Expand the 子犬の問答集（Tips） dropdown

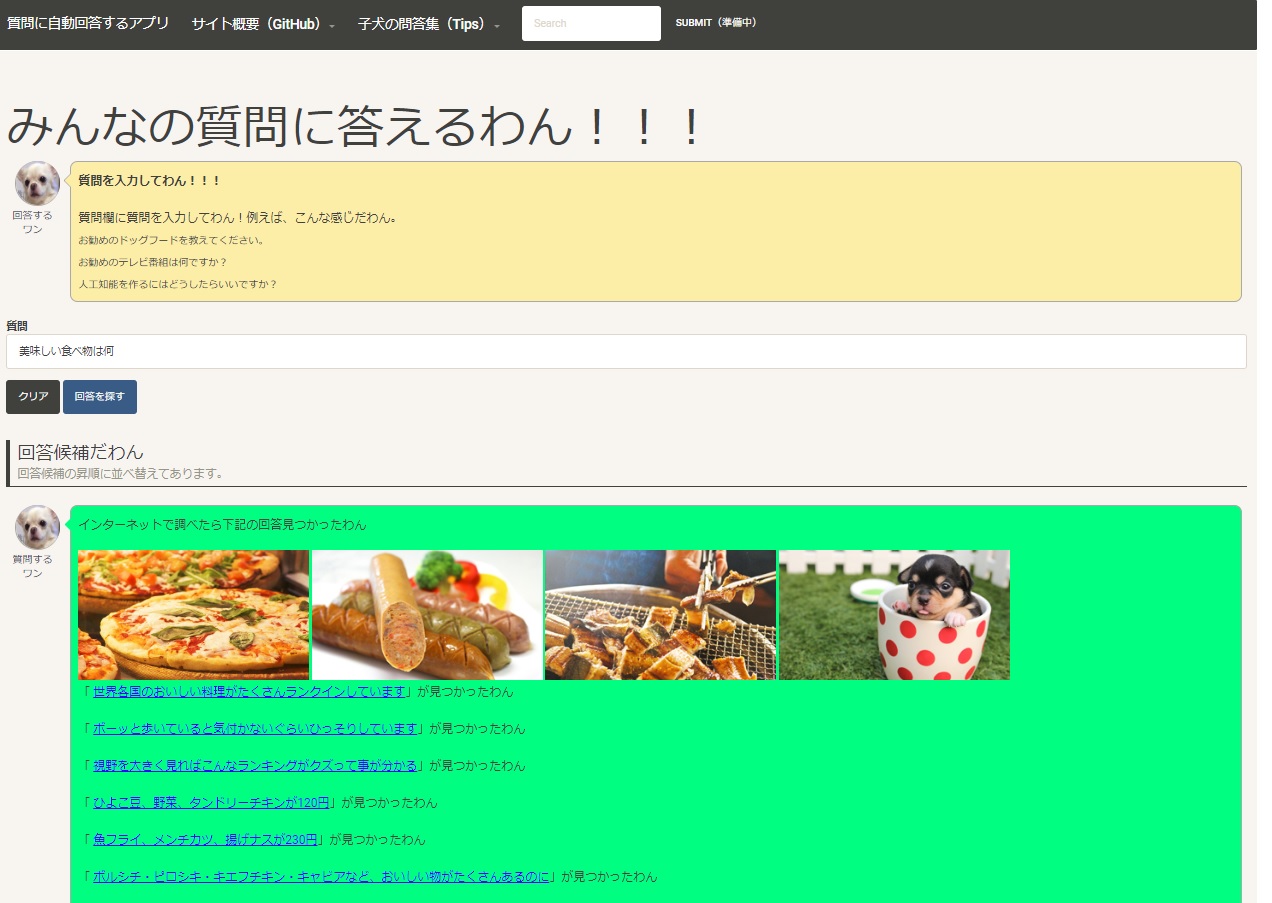coord(429,24)
